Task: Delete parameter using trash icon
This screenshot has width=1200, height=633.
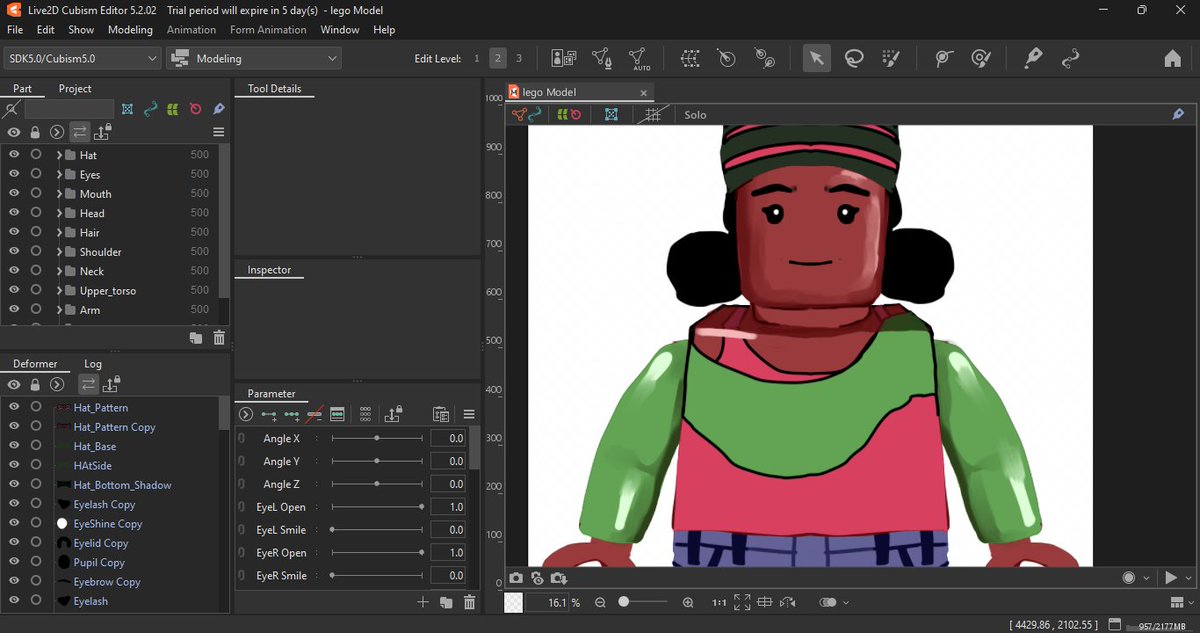Action: [469, 602]
